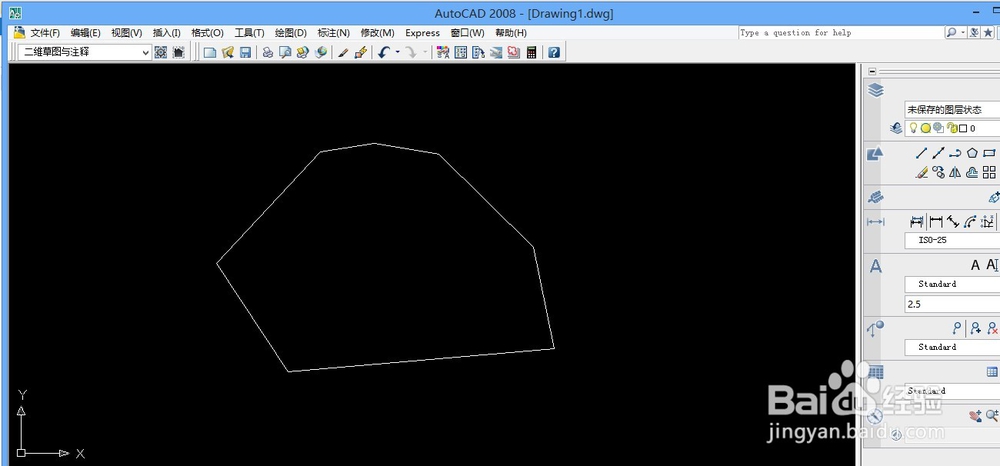This screenshot has width=1000, height=466.
Task: Click the layer 0 color swatch
Action: click(963, 128)
